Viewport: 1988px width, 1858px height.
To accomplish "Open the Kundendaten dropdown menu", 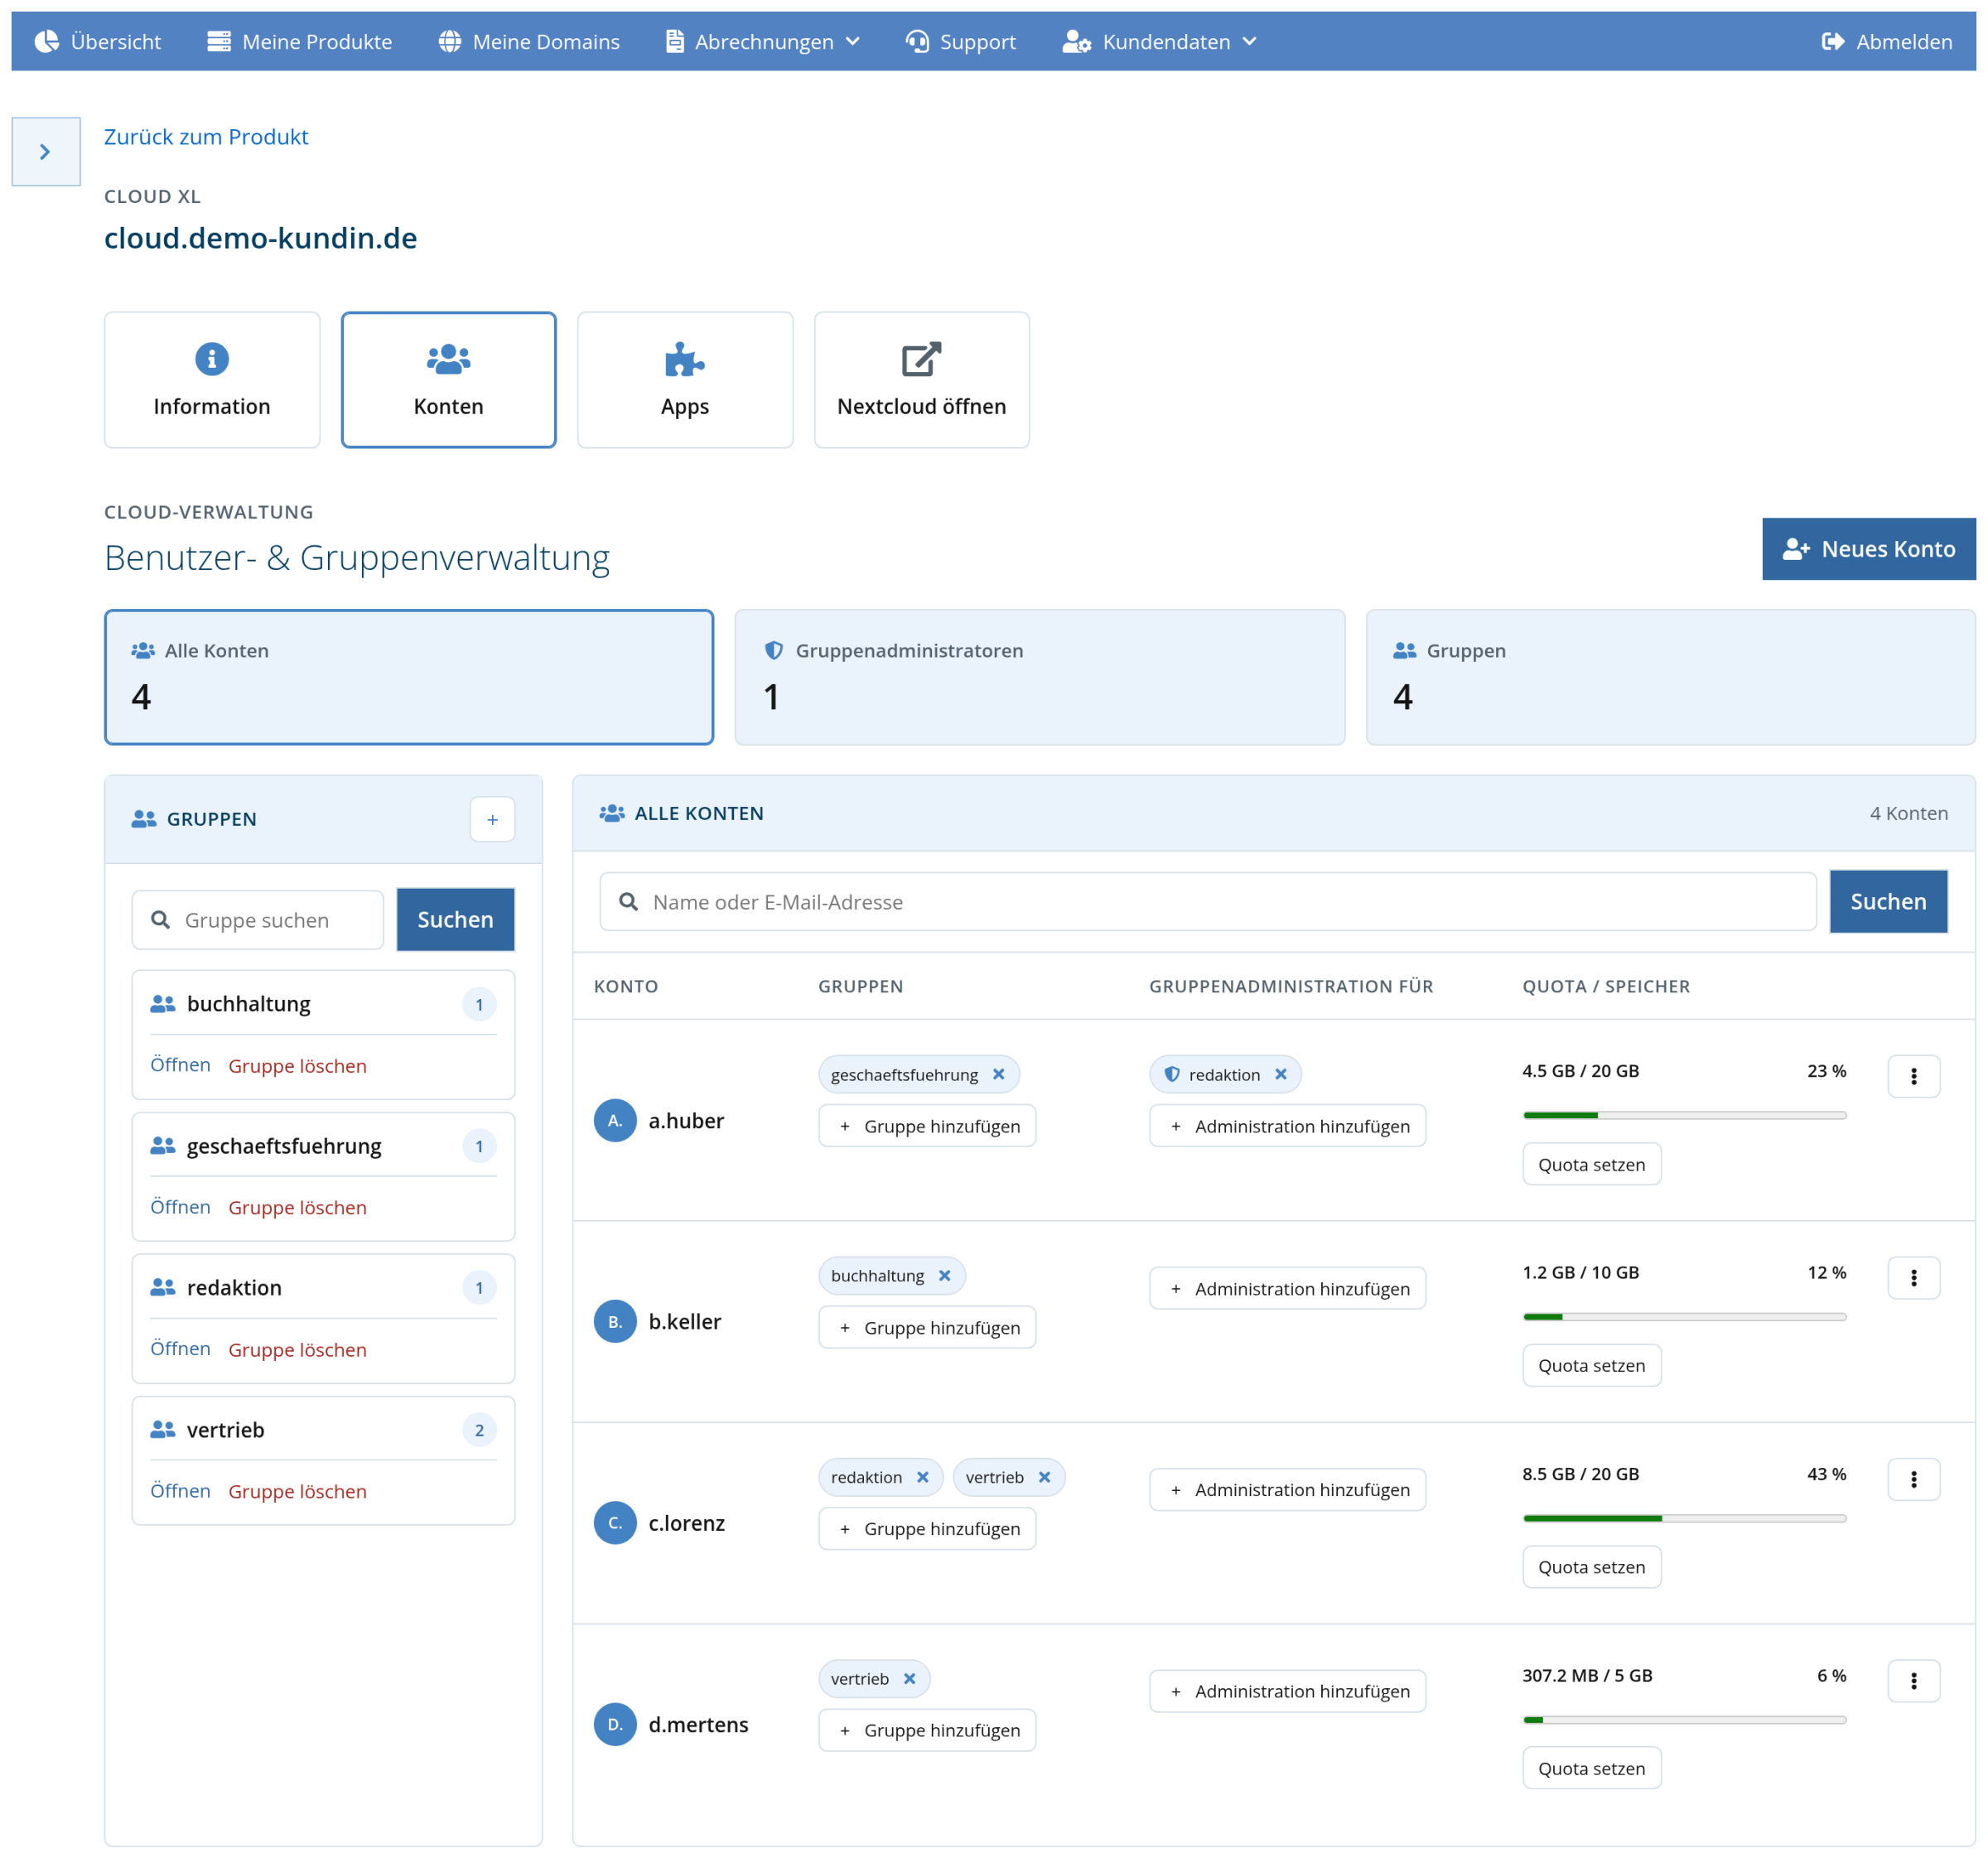I will point(1160,41).
